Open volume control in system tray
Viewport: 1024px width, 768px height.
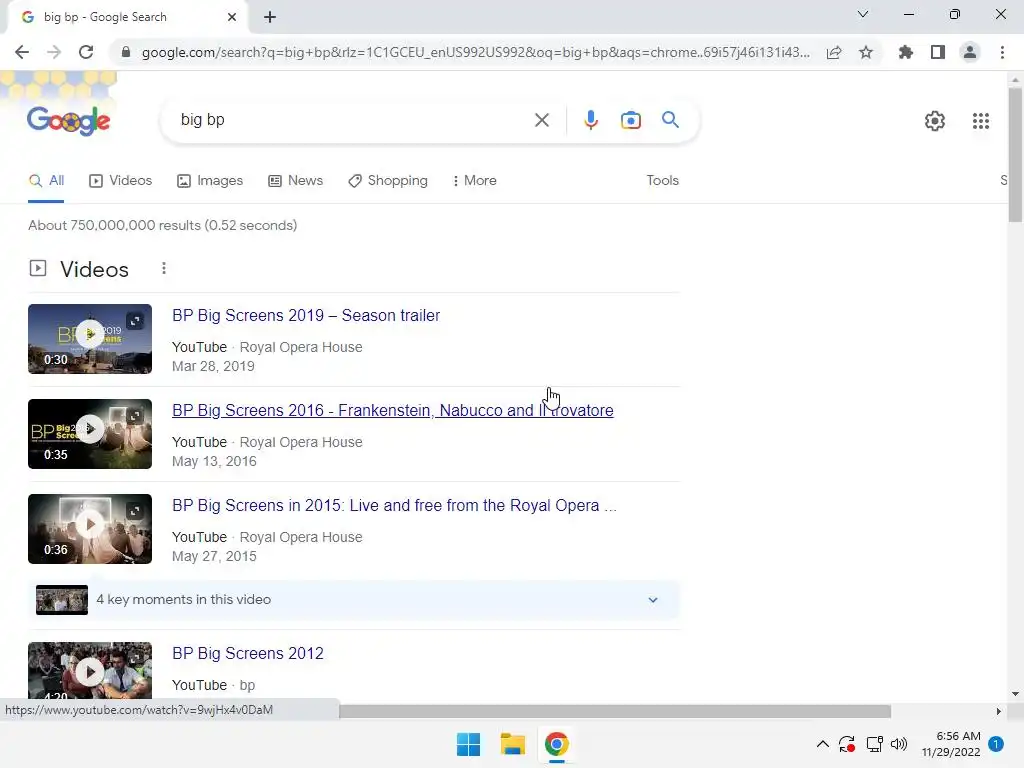point(899,744)
